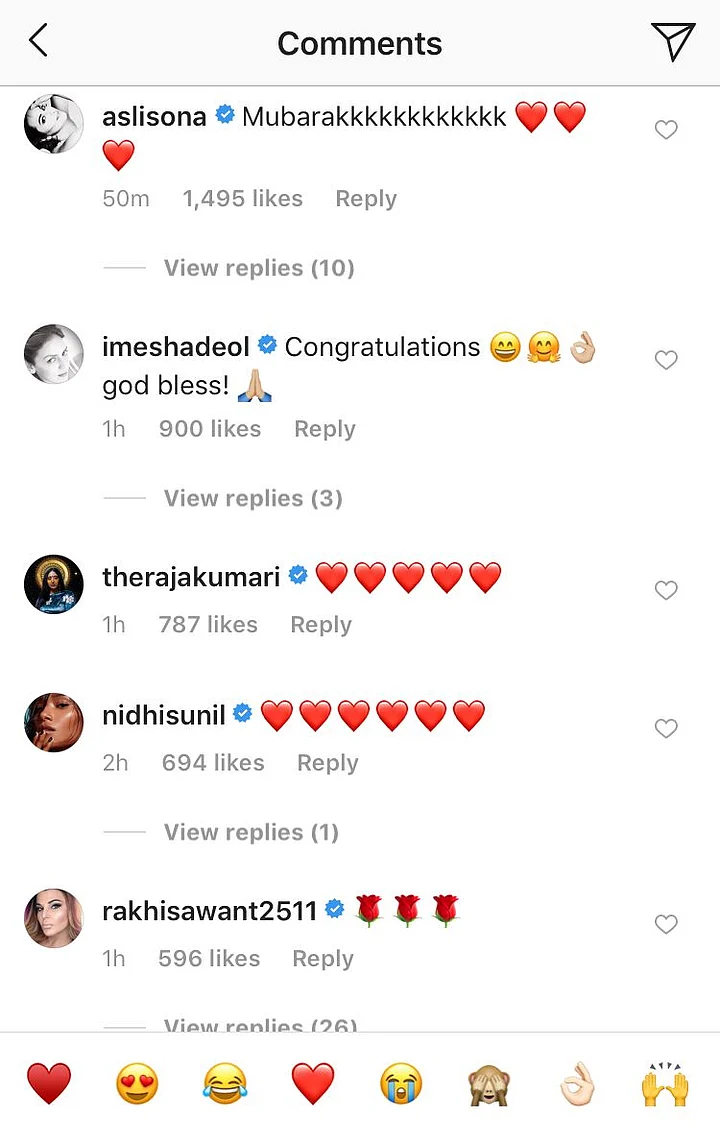The image size is (720, 1141).
Task: Expand View replies (10) under aslisona
Action: [x=259, y=268]
